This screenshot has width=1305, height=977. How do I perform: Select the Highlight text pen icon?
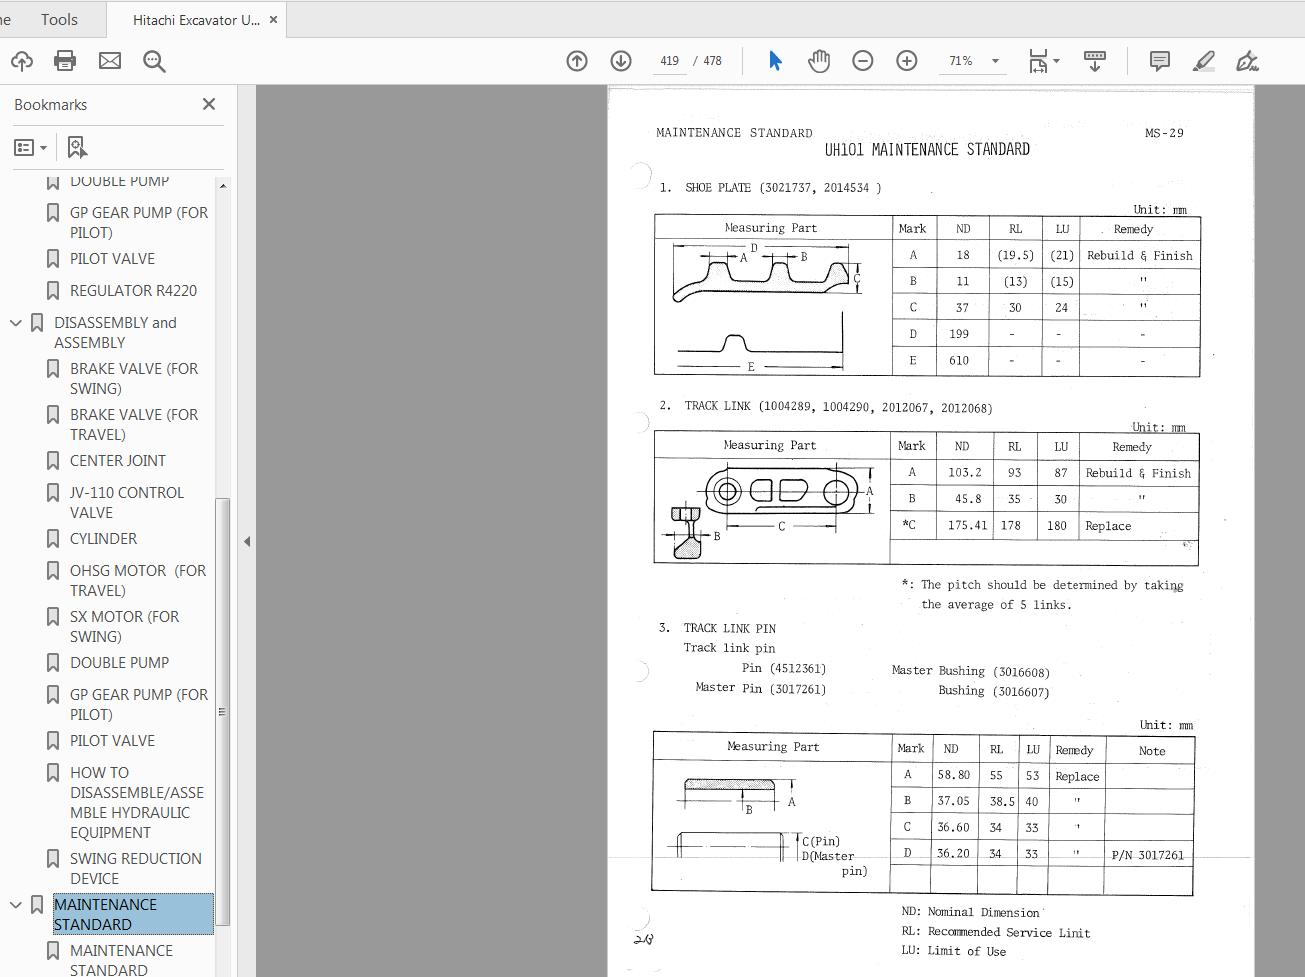(1203, 61)
